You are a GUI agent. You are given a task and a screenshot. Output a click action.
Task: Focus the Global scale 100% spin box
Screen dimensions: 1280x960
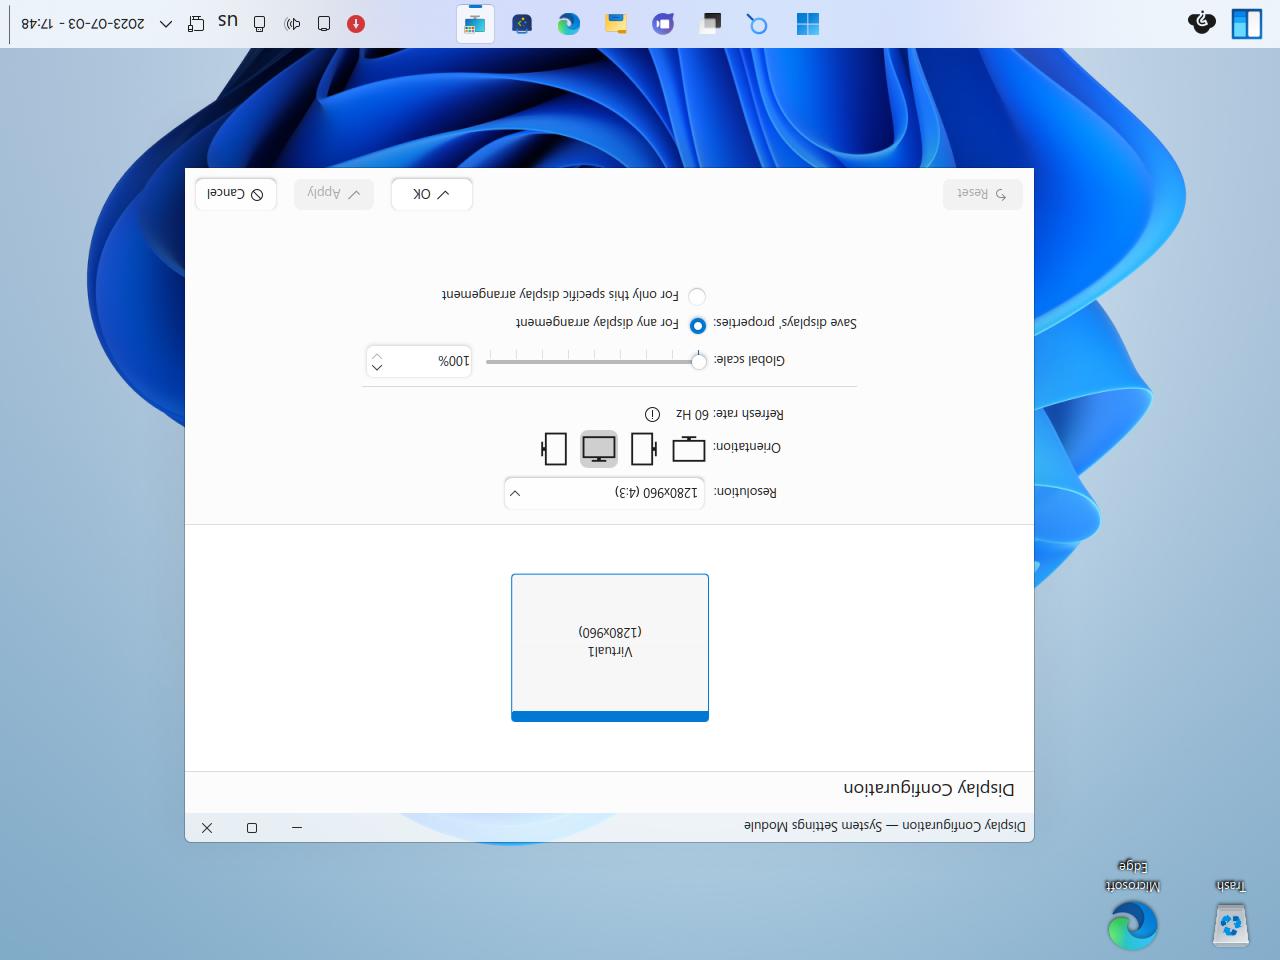(418, 361)
